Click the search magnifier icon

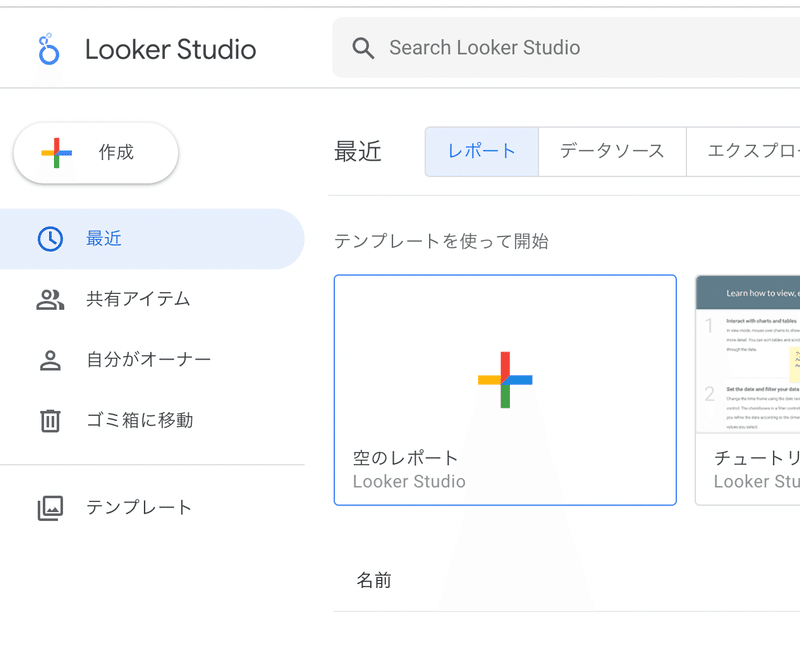(x=363, y=48)
